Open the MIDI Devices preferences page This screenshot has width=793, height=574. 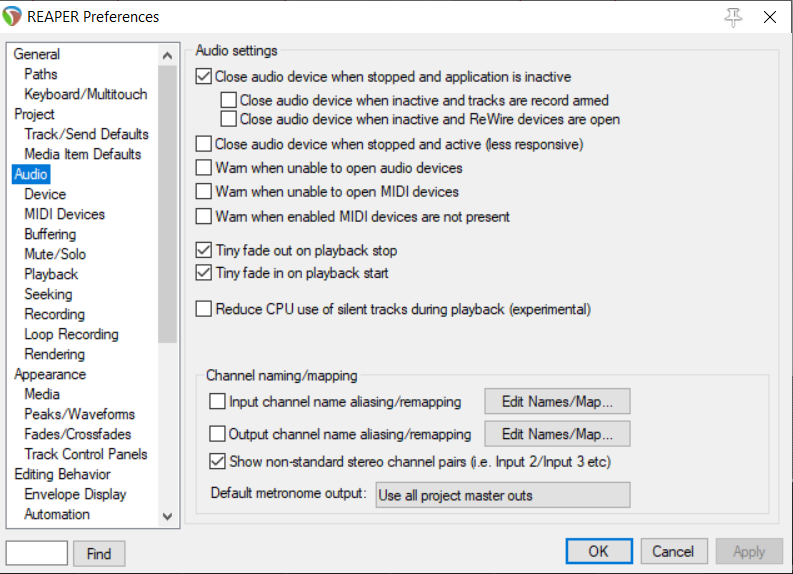(64, 214)
